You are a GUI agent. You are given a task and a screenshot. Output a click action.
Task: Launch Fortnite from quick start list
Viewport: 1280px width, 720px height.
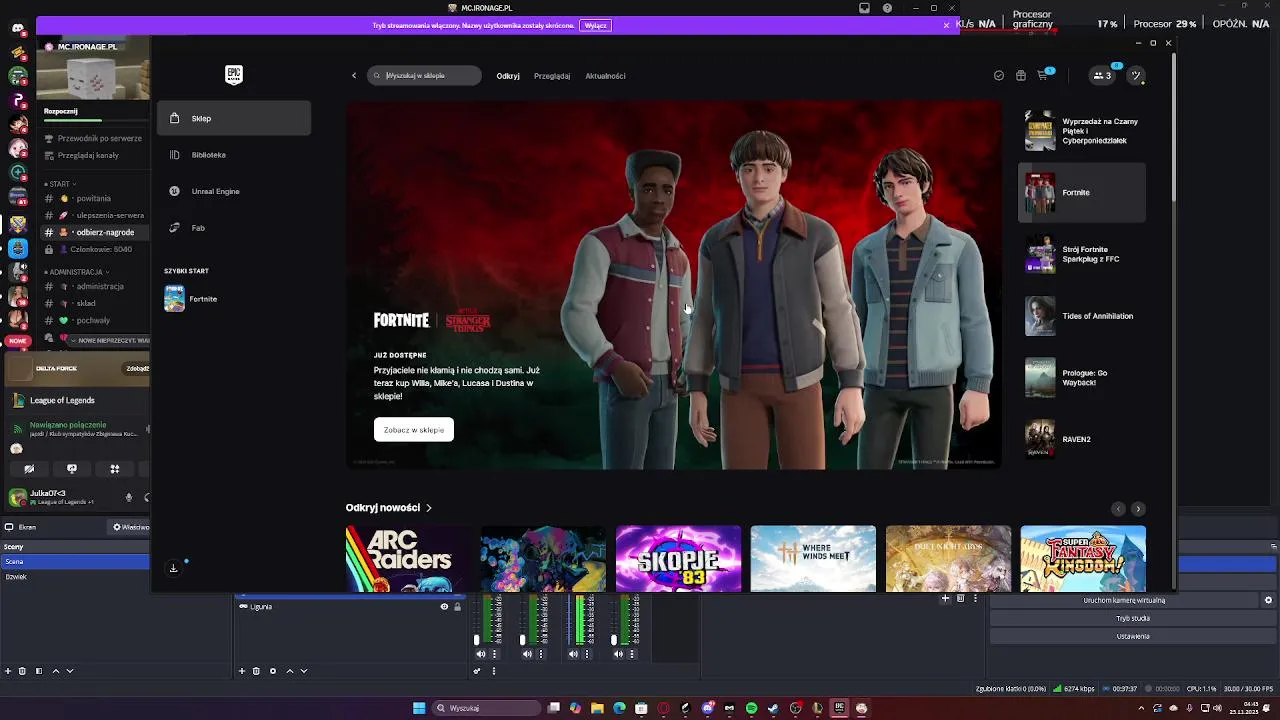[x=233, y=299]
